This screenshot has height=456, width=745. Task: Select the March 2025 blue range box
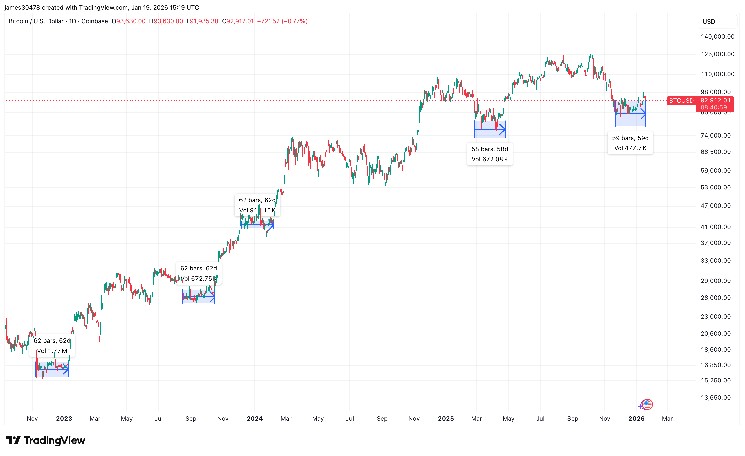point(489,128)
